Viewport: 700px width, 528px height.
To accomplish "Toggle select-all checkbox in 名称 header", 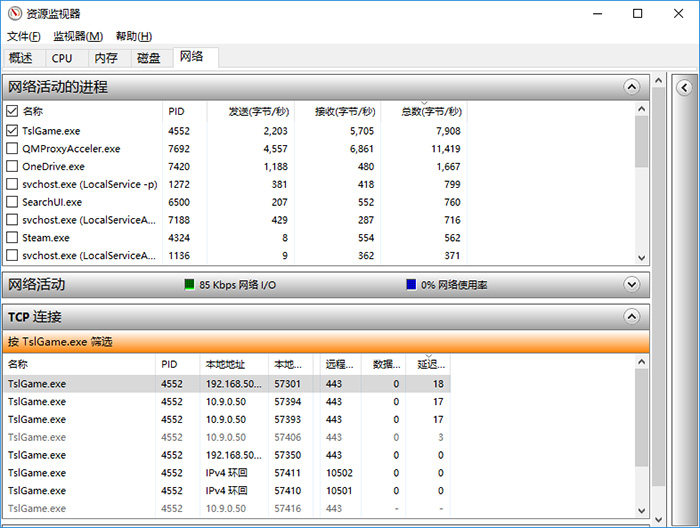I will click(x=12, y=111).
